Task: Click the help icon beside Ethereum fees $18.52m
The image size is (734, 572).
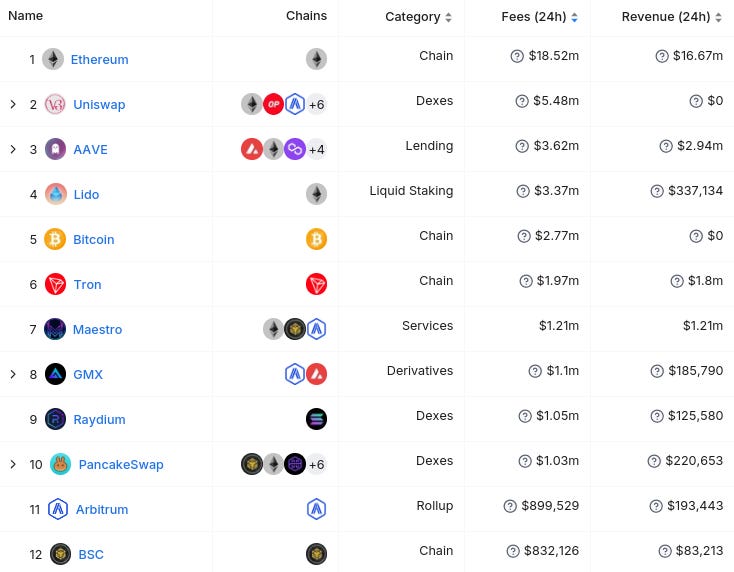Action: point(517,56)
